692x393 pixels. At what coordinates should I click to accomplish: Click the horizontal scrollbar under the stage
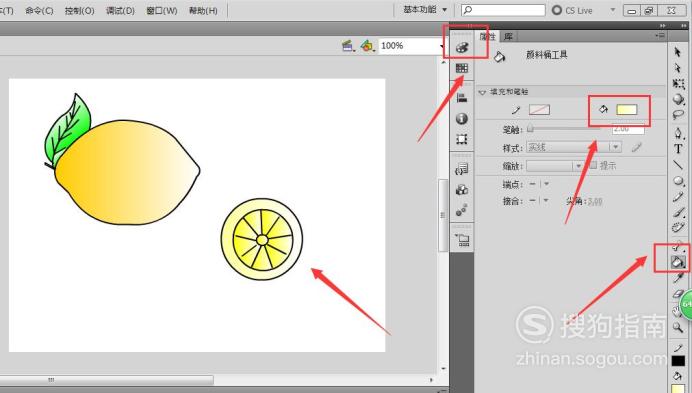pos(106,380)
